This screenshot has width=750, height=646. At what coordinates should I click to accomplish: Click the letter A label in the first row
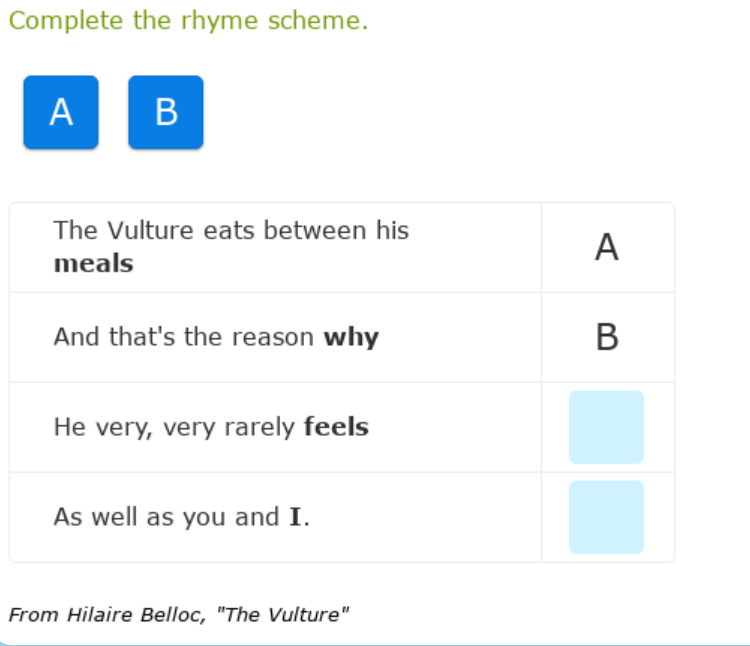tap(607, 247)
